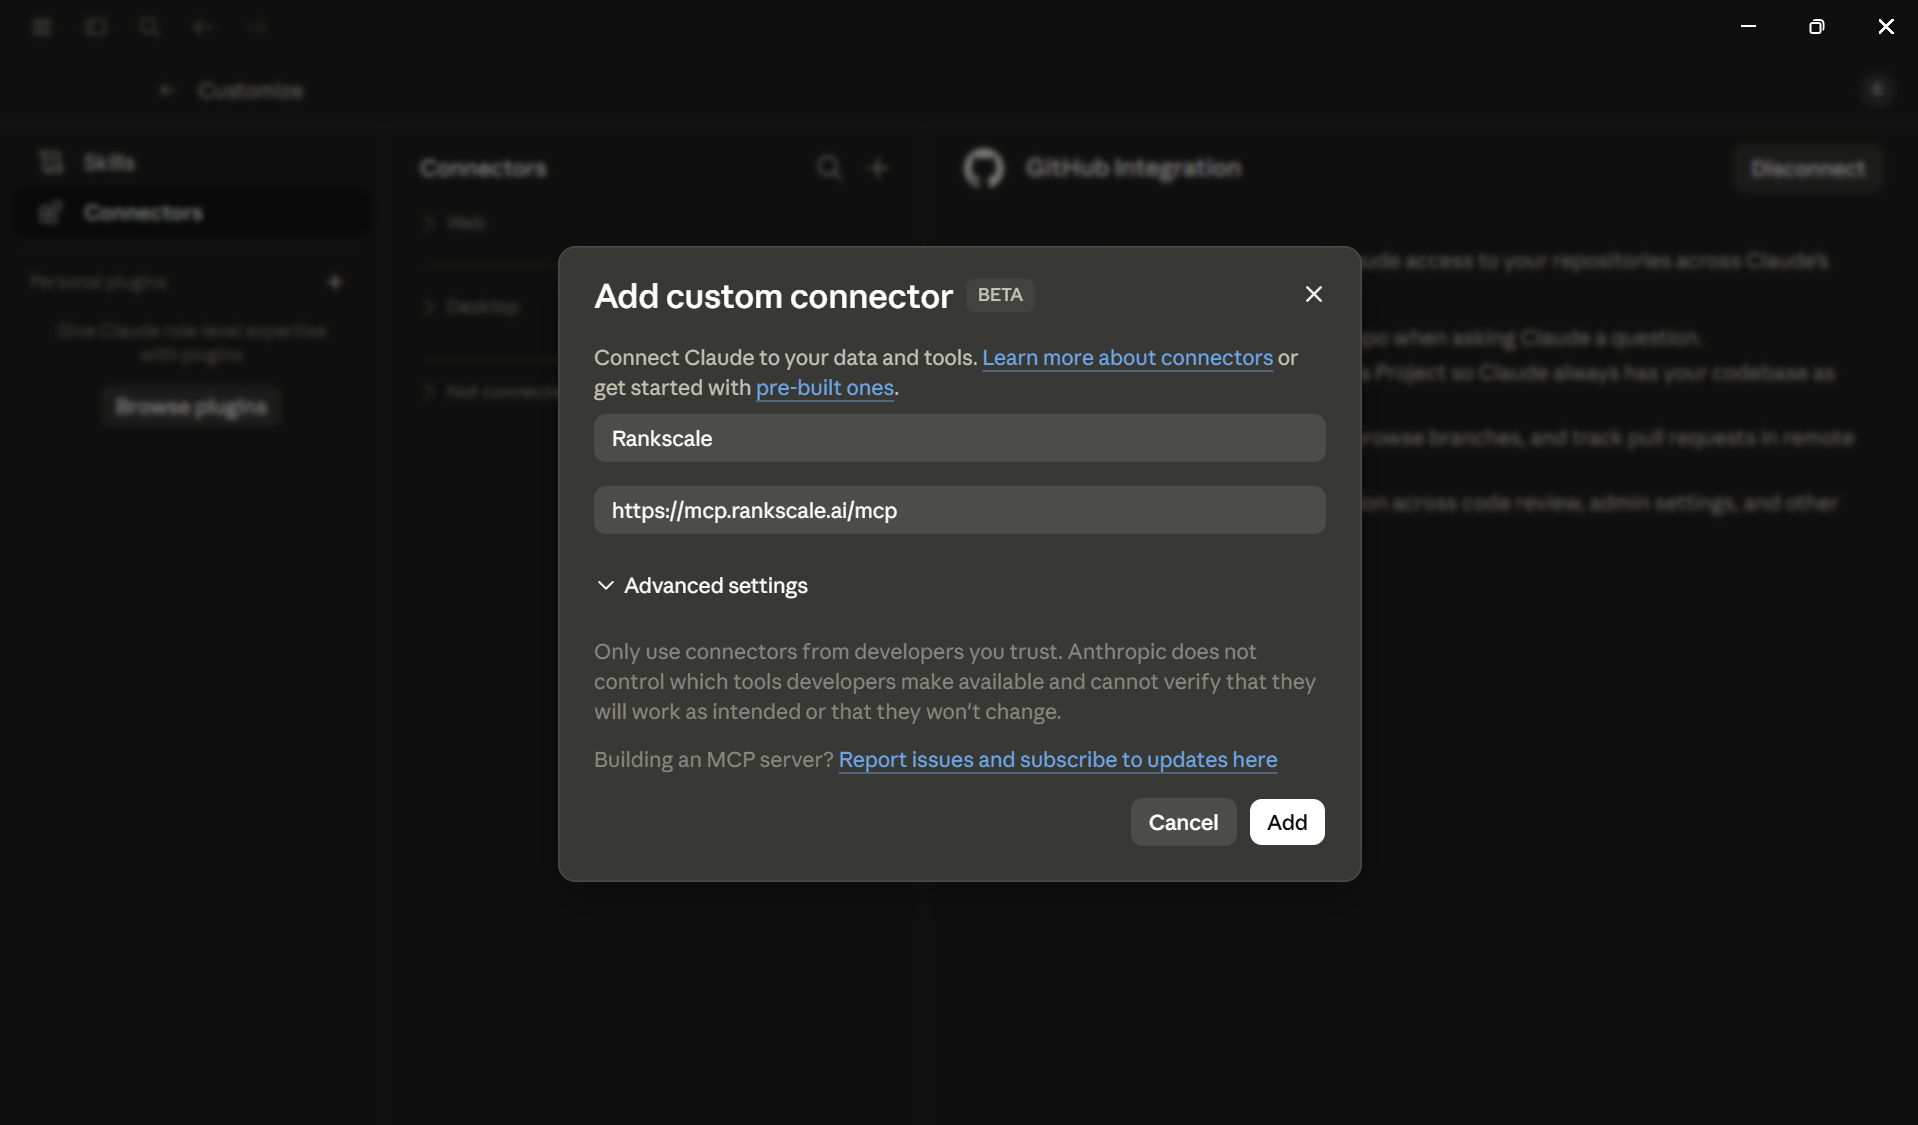Image resolution: width=1918 pixels, height=1125 pixels.
Task: Close the Add custom connector dialog
Action: point(1313,294)
